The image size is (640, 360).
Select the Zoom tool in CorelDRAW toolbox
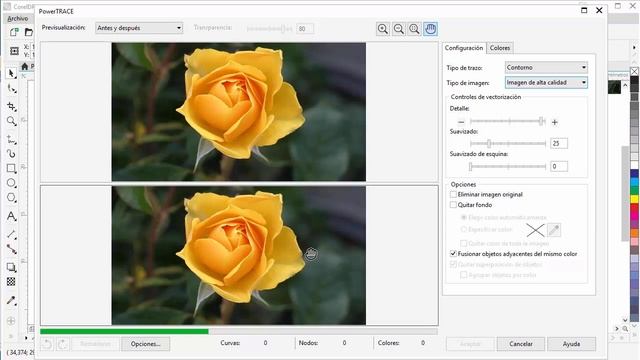click(x=11, y=121)
